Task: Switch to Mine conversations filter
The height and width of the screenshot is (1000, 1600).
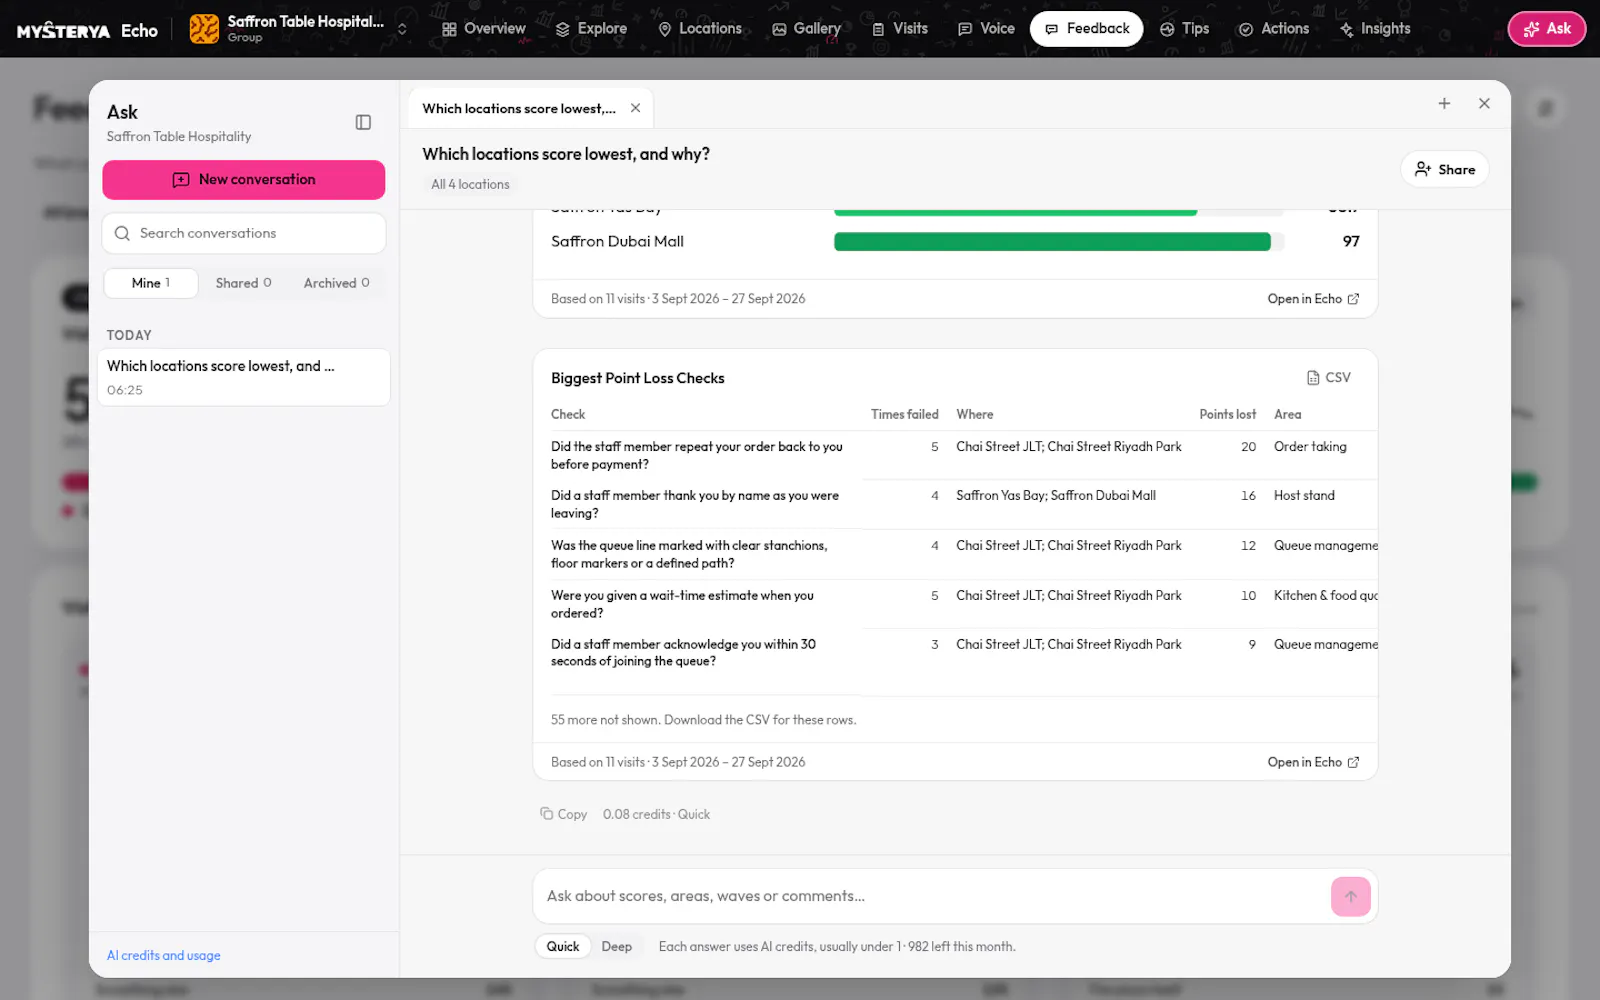Action: 150,283
